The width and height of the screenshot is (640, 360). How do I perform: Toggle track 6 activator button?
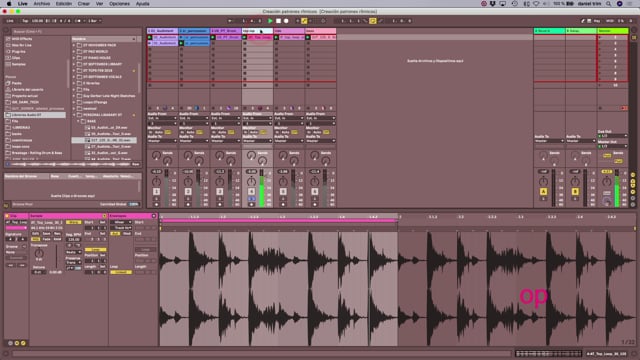(315, 191)
